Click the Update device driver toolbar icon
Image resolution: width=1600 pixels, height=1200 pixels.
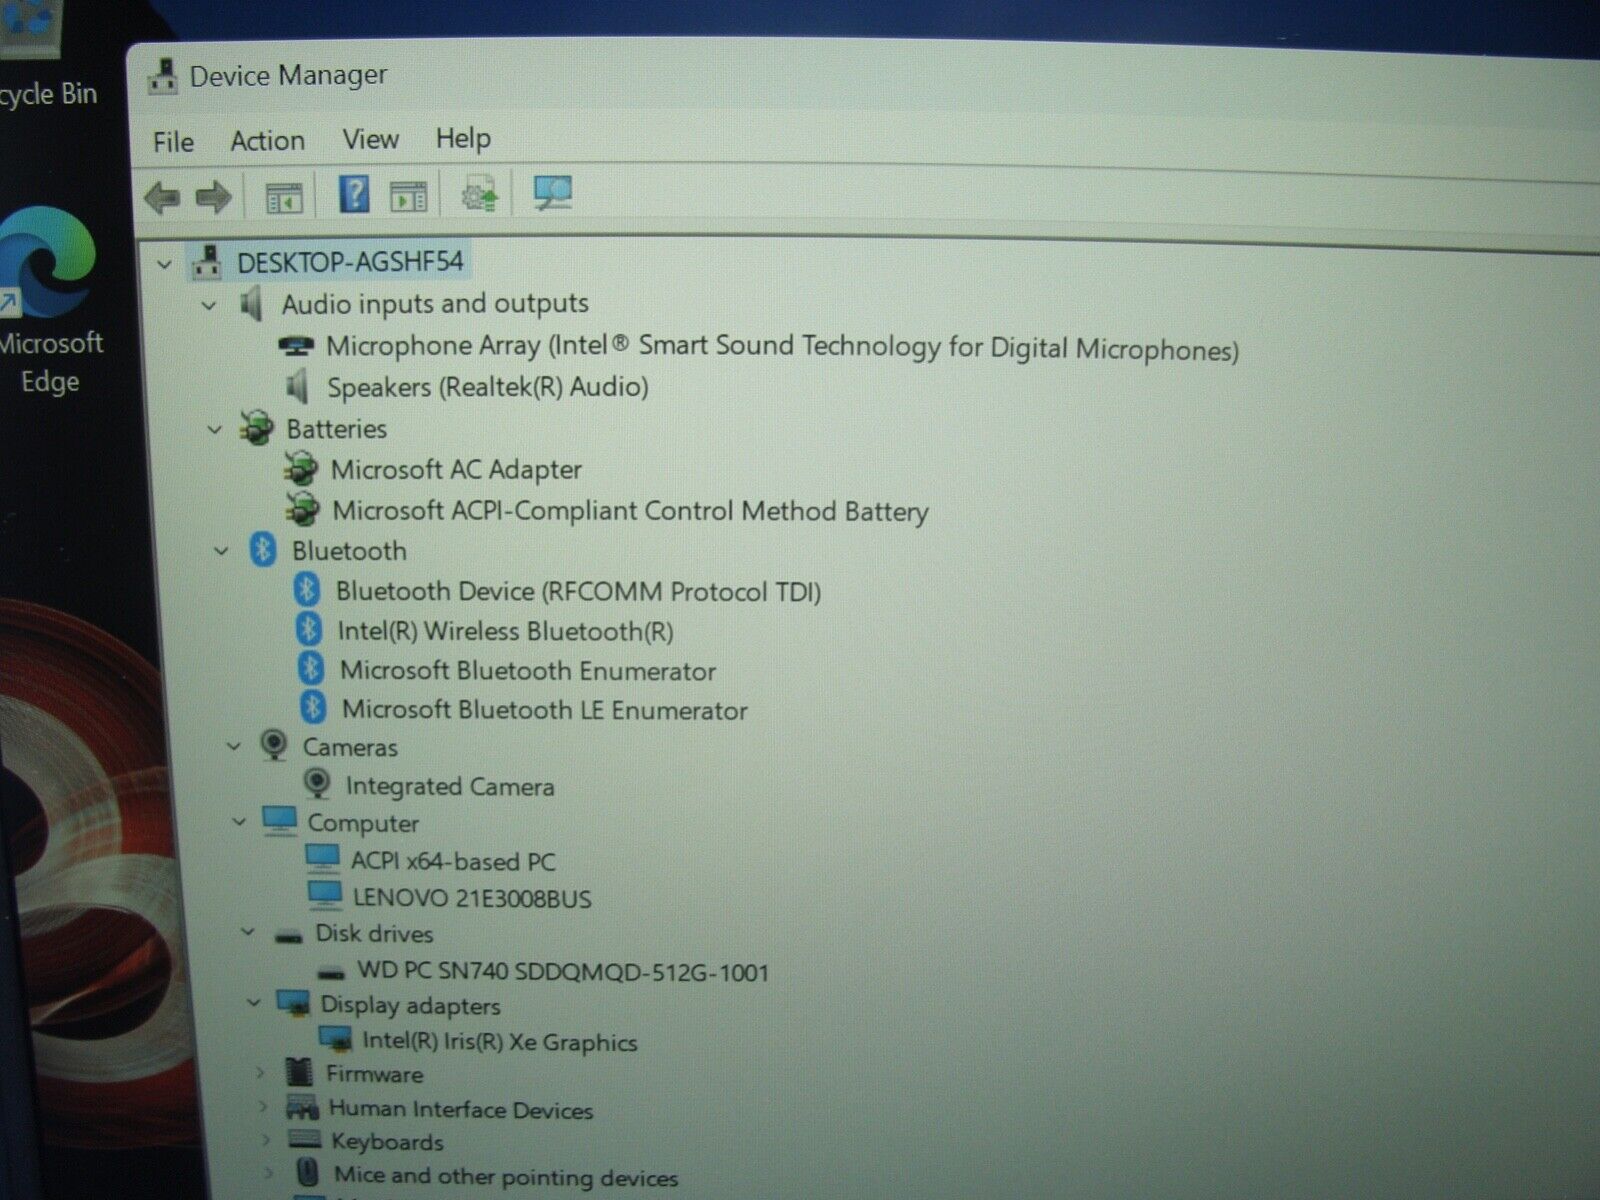(x=480, y=194)
